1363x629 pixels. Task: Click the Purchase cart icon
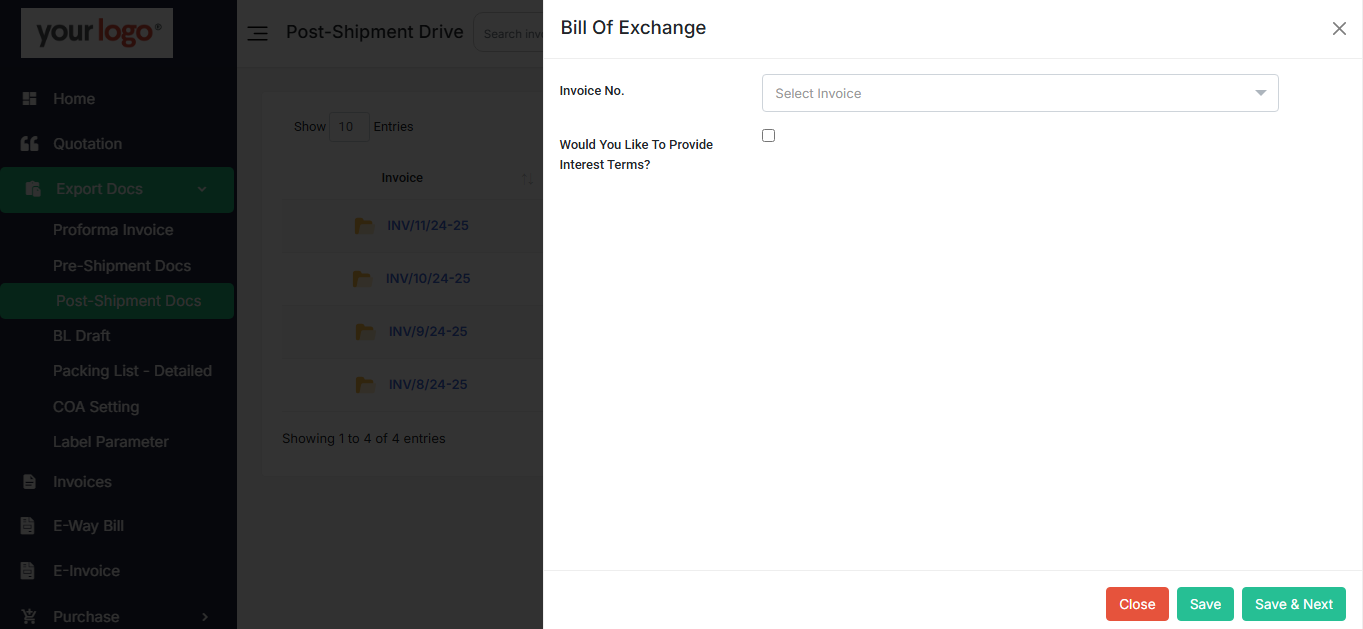click(29, 616)
